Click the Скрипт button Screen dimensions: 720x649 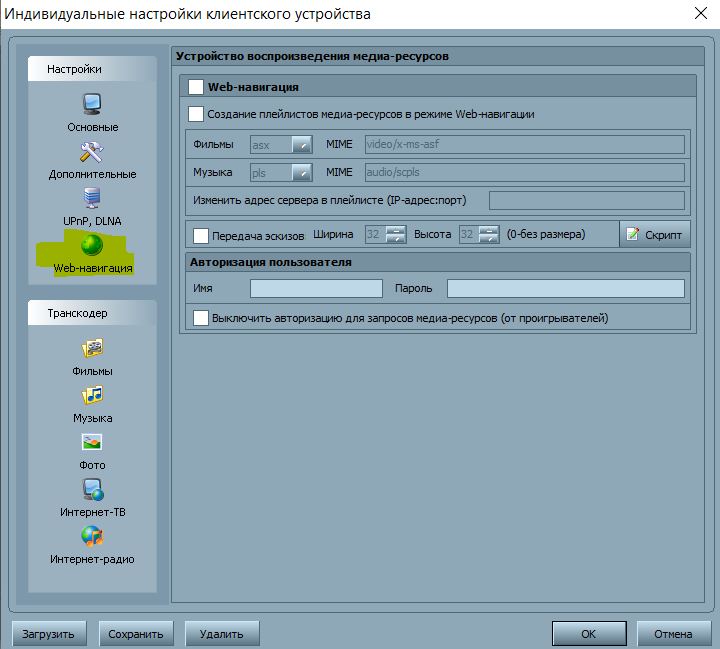tap(654, 235)
